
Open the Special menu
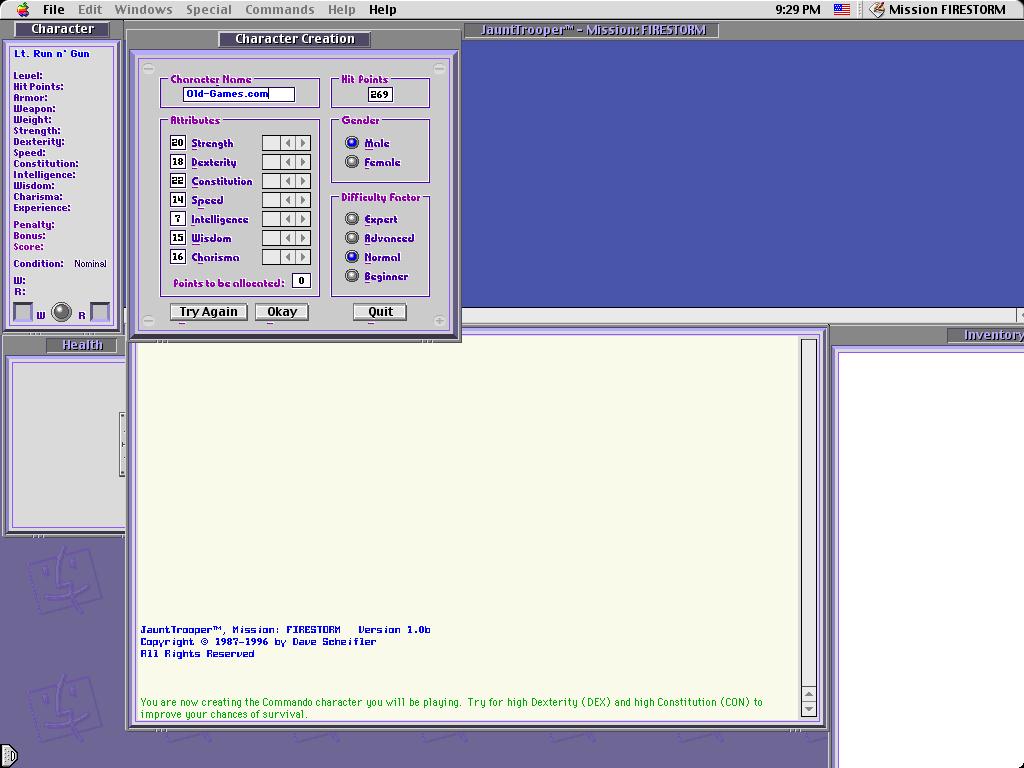tap(209, 9)
